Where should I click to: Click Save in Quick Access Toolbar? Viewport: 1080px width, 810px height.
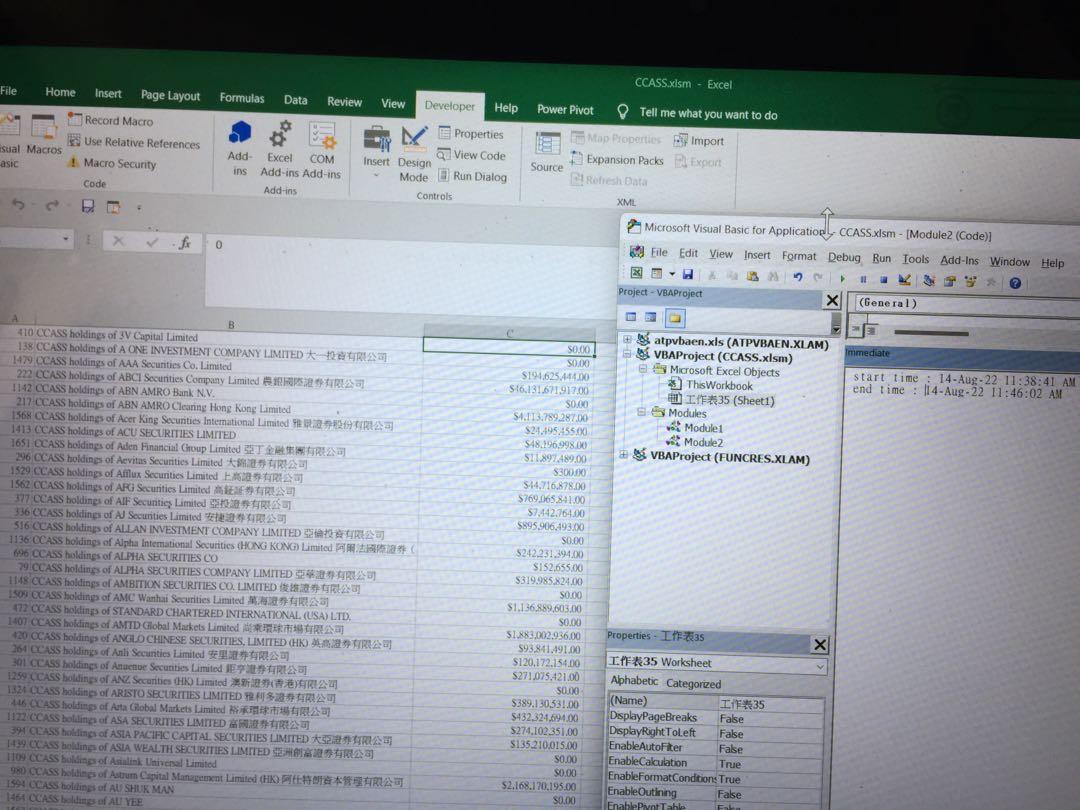[87, 206]
